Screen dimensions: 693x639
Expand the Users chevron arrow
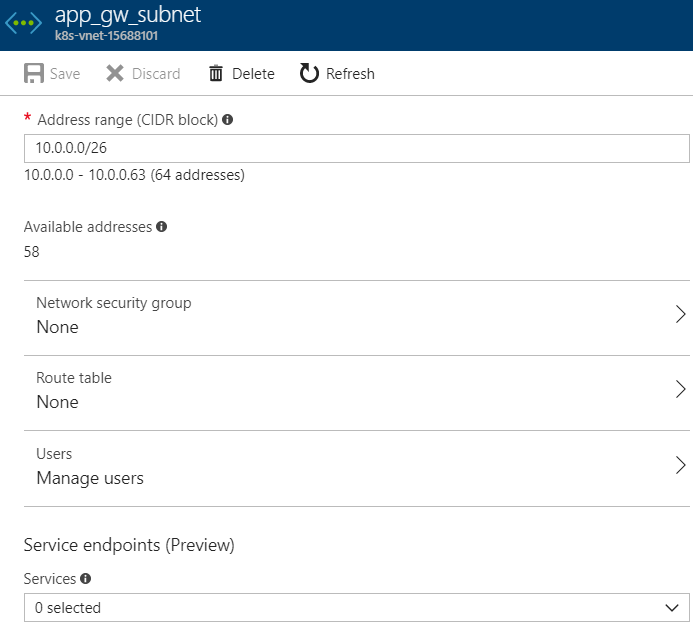tap(681, 465)
